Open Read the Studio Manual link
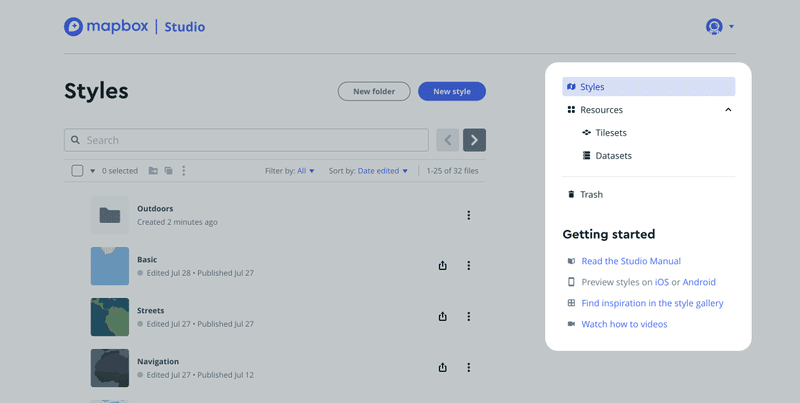The height and width of the screenshot is (403, 800). point(631,261)
